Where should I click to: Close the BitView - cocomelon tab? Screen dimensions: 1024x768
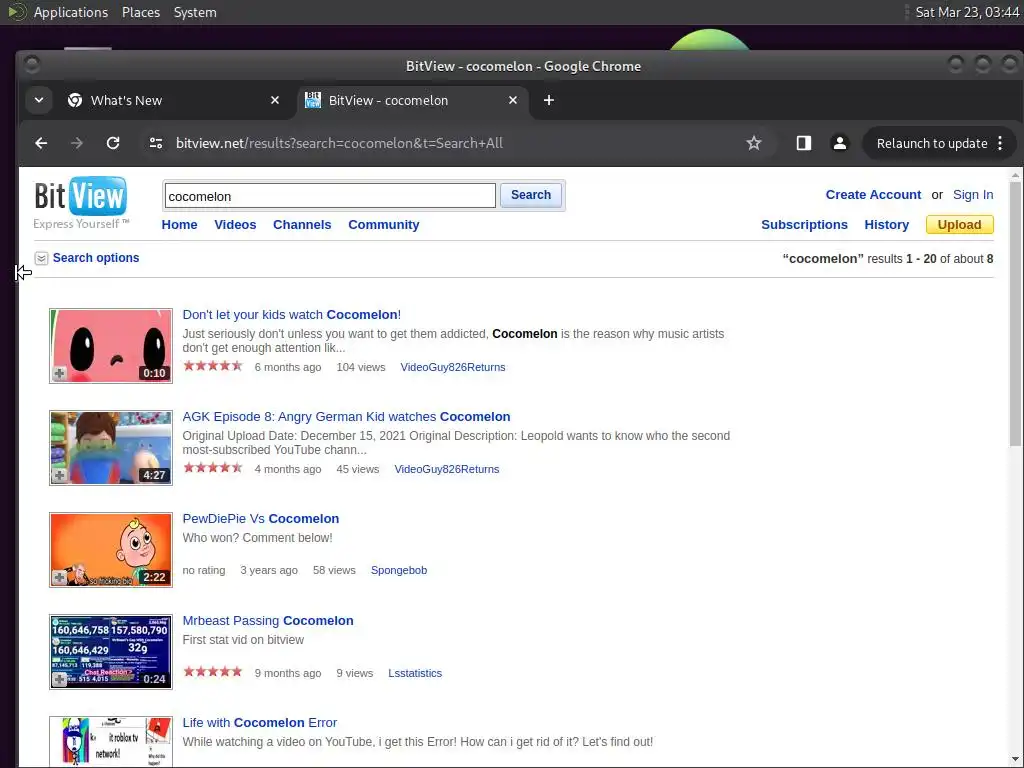pyautogui.click(x=513, y=100)
